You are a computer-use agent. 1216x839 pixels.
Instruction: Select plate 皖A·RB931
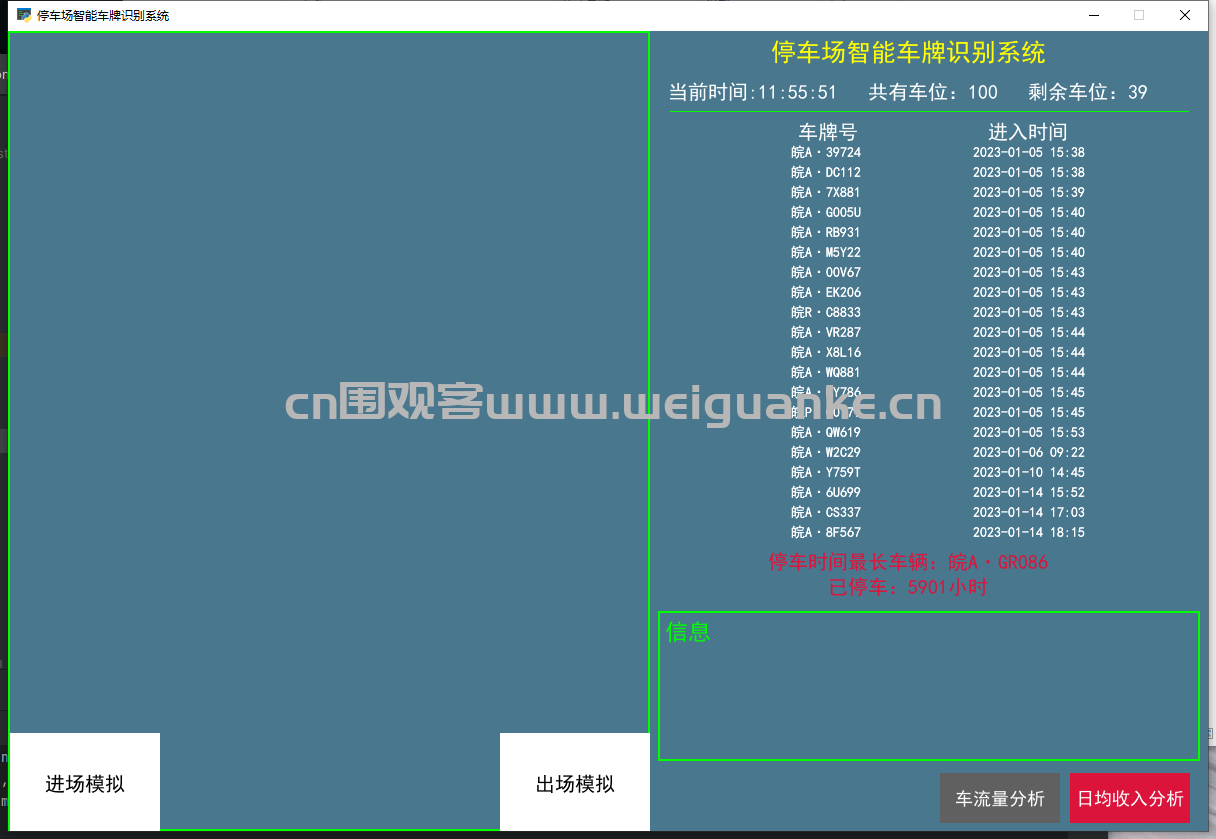click(826, 233)
